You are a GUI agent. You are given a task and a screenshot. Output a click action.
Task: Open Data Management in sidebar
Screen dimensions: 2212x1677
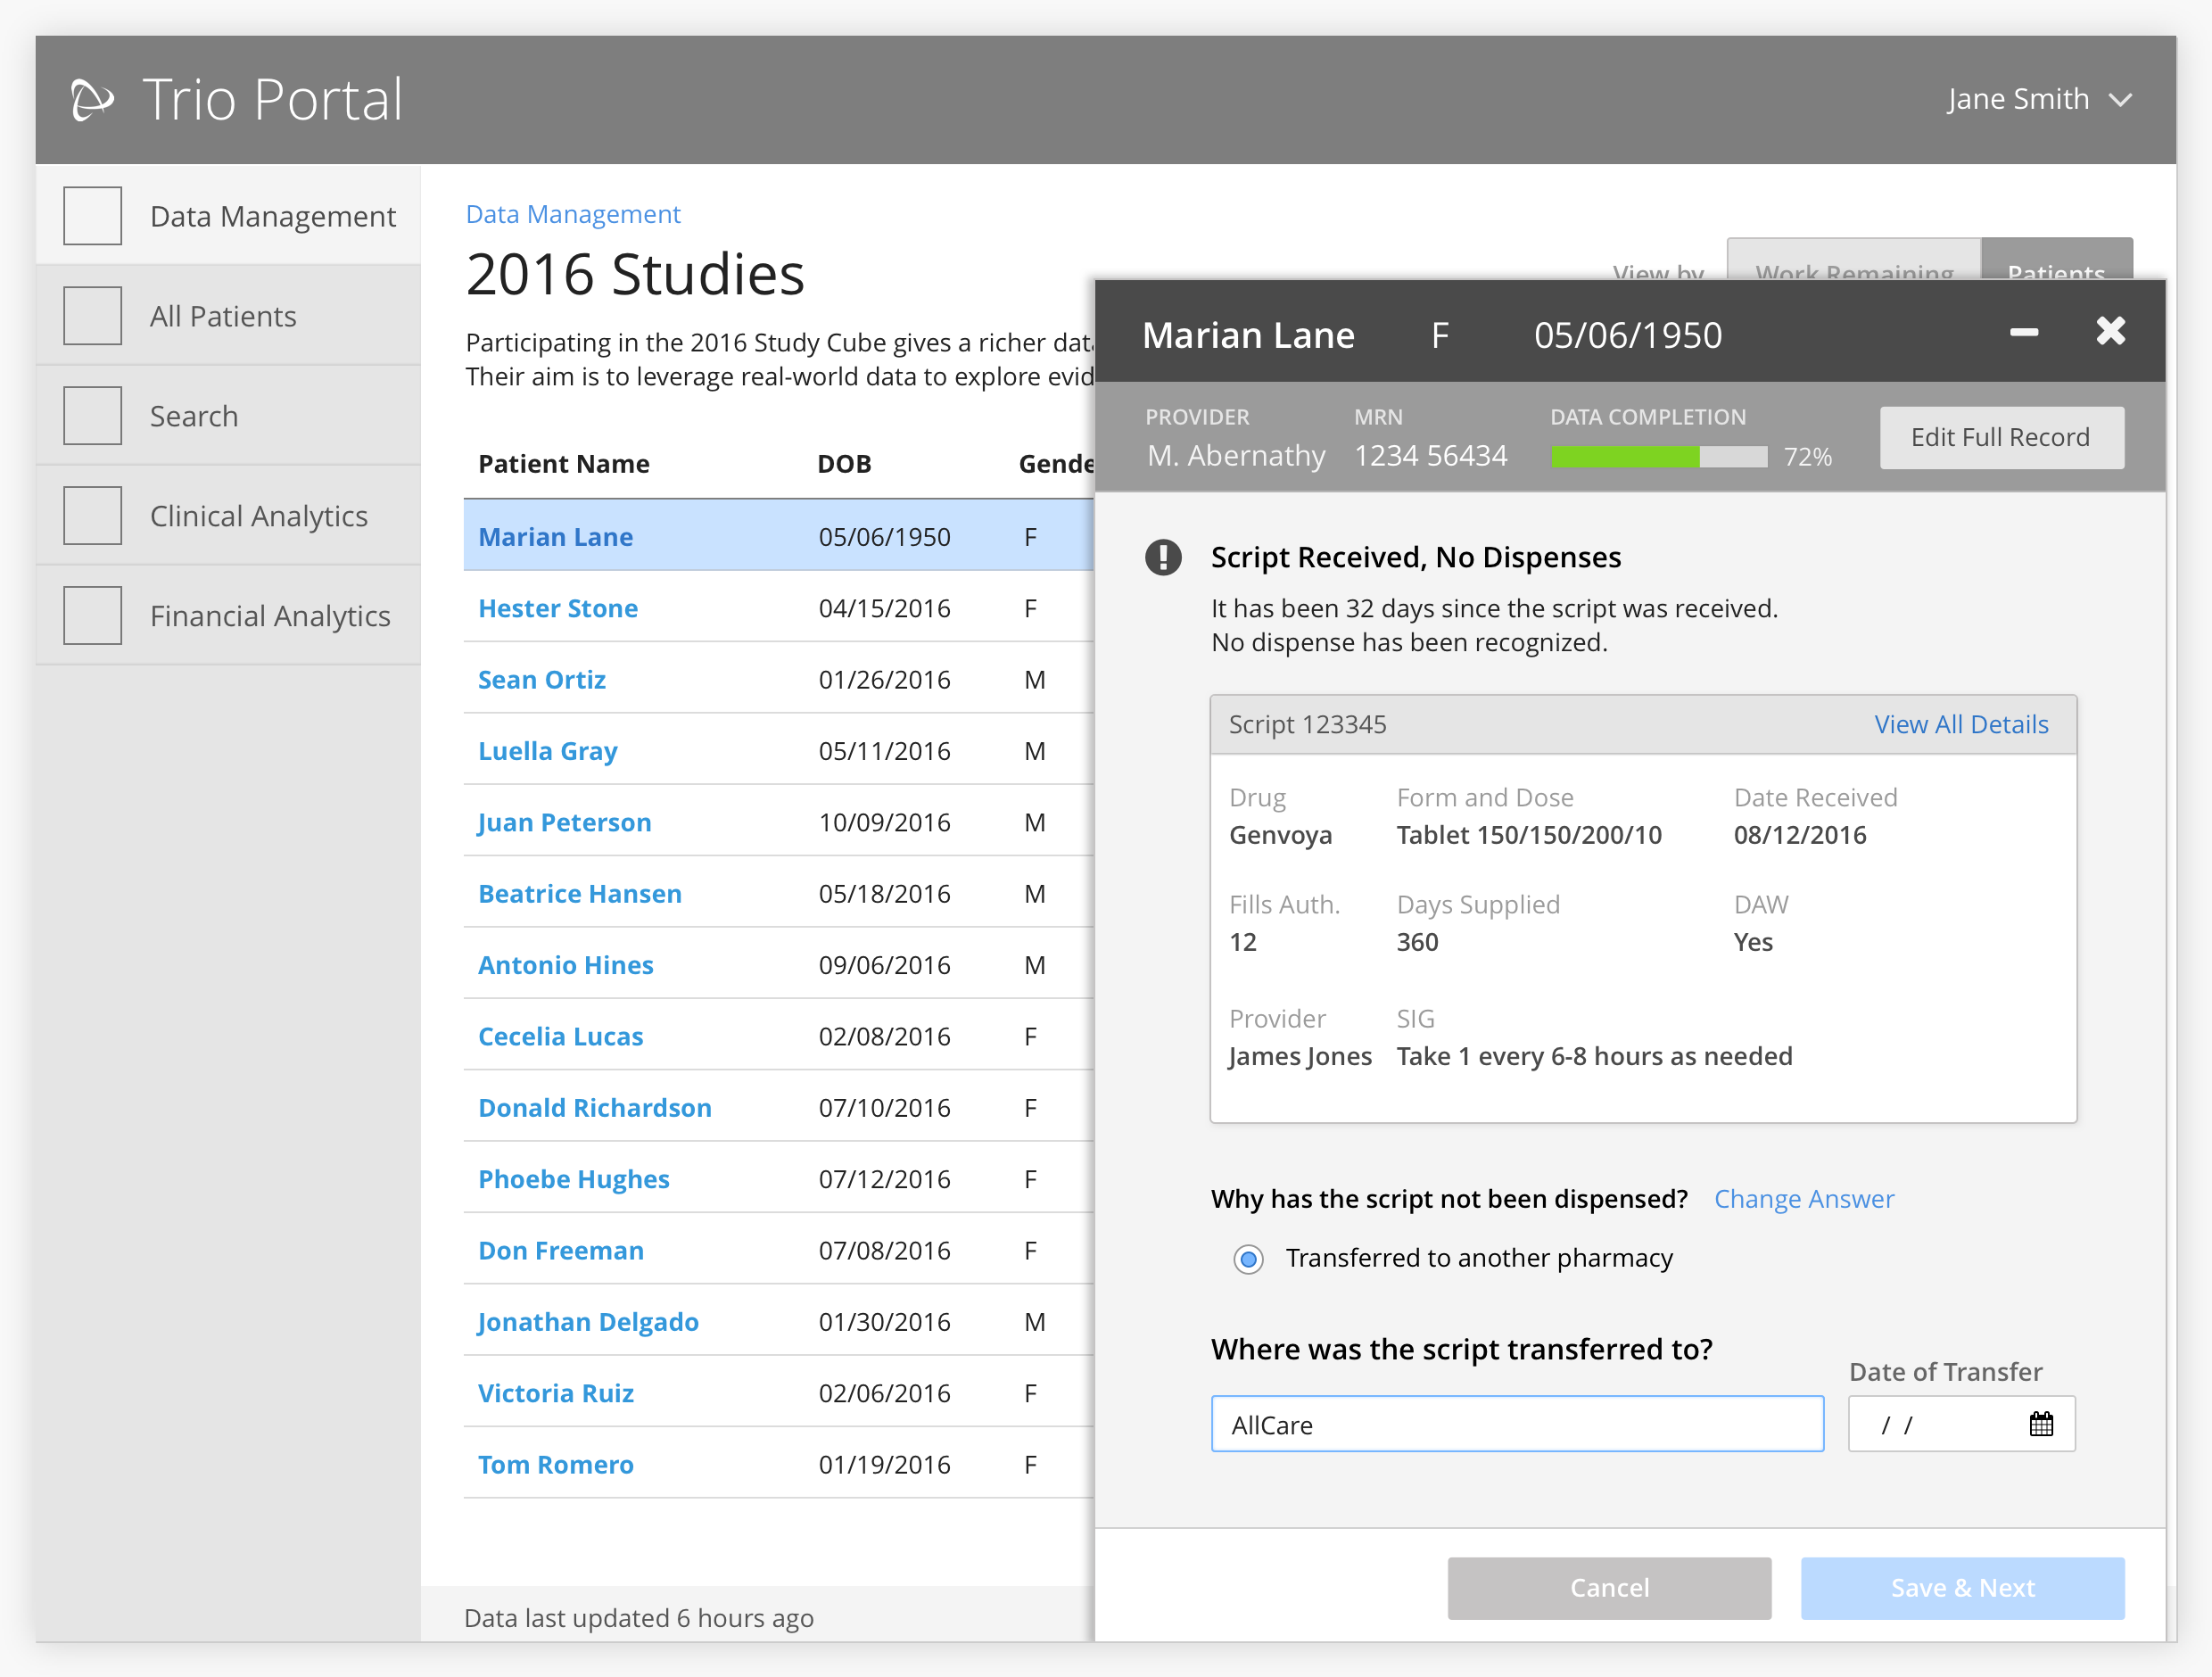pyautogui.click(x=228, y=216)
